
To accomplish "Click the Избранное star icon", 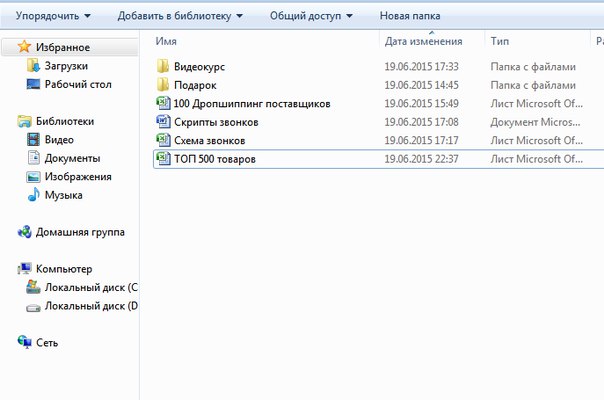I will pos(24,47).
